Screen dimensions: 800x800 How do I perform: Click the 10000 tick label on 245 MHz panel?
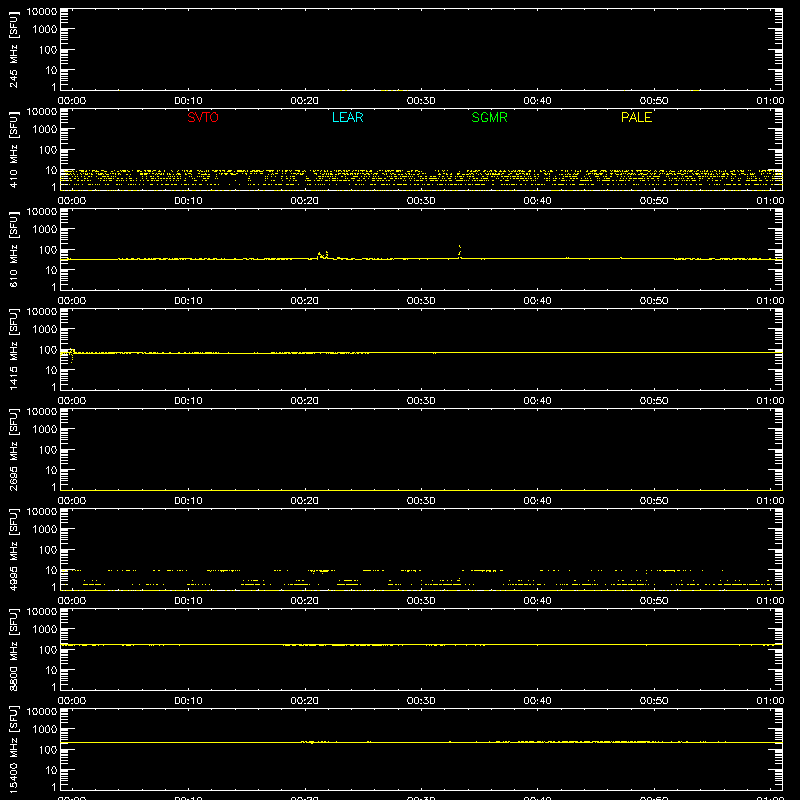point(42,12)
